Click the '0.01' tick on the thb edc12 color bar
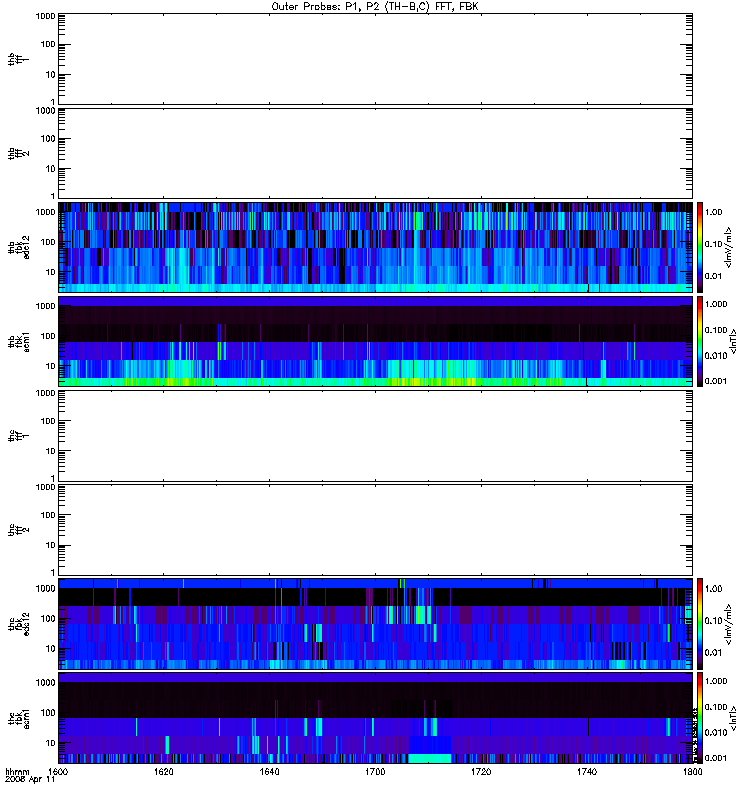The height and width of the screenshot is (800, 750). 714,276
